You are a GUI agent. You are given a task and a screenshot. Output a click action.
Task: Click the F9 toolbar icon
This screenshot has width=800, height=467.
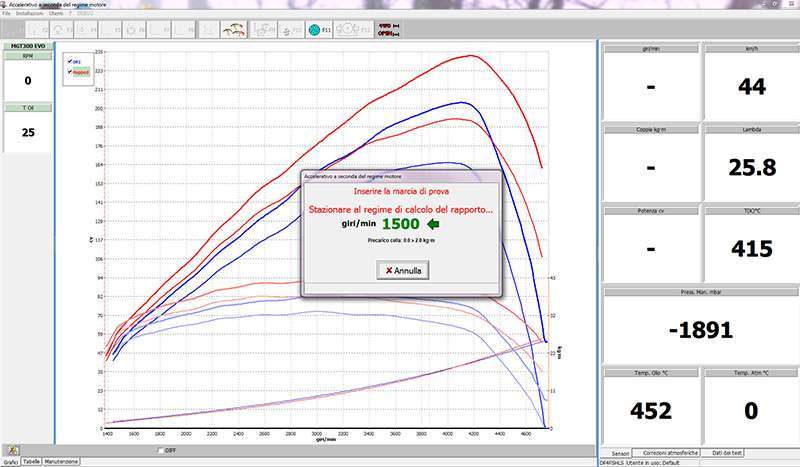tap(264, 30)
